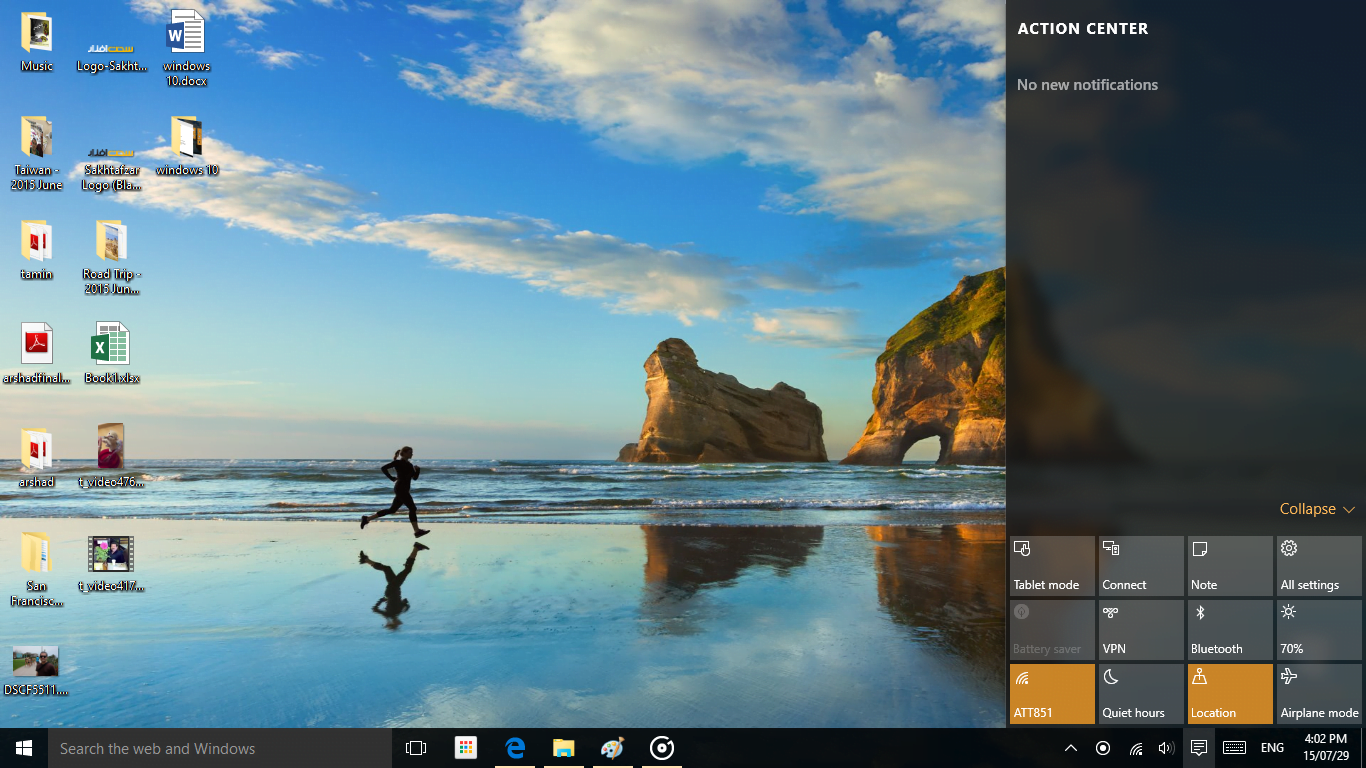
Task: Collapse the quick actions panel
Action: 1316,509
